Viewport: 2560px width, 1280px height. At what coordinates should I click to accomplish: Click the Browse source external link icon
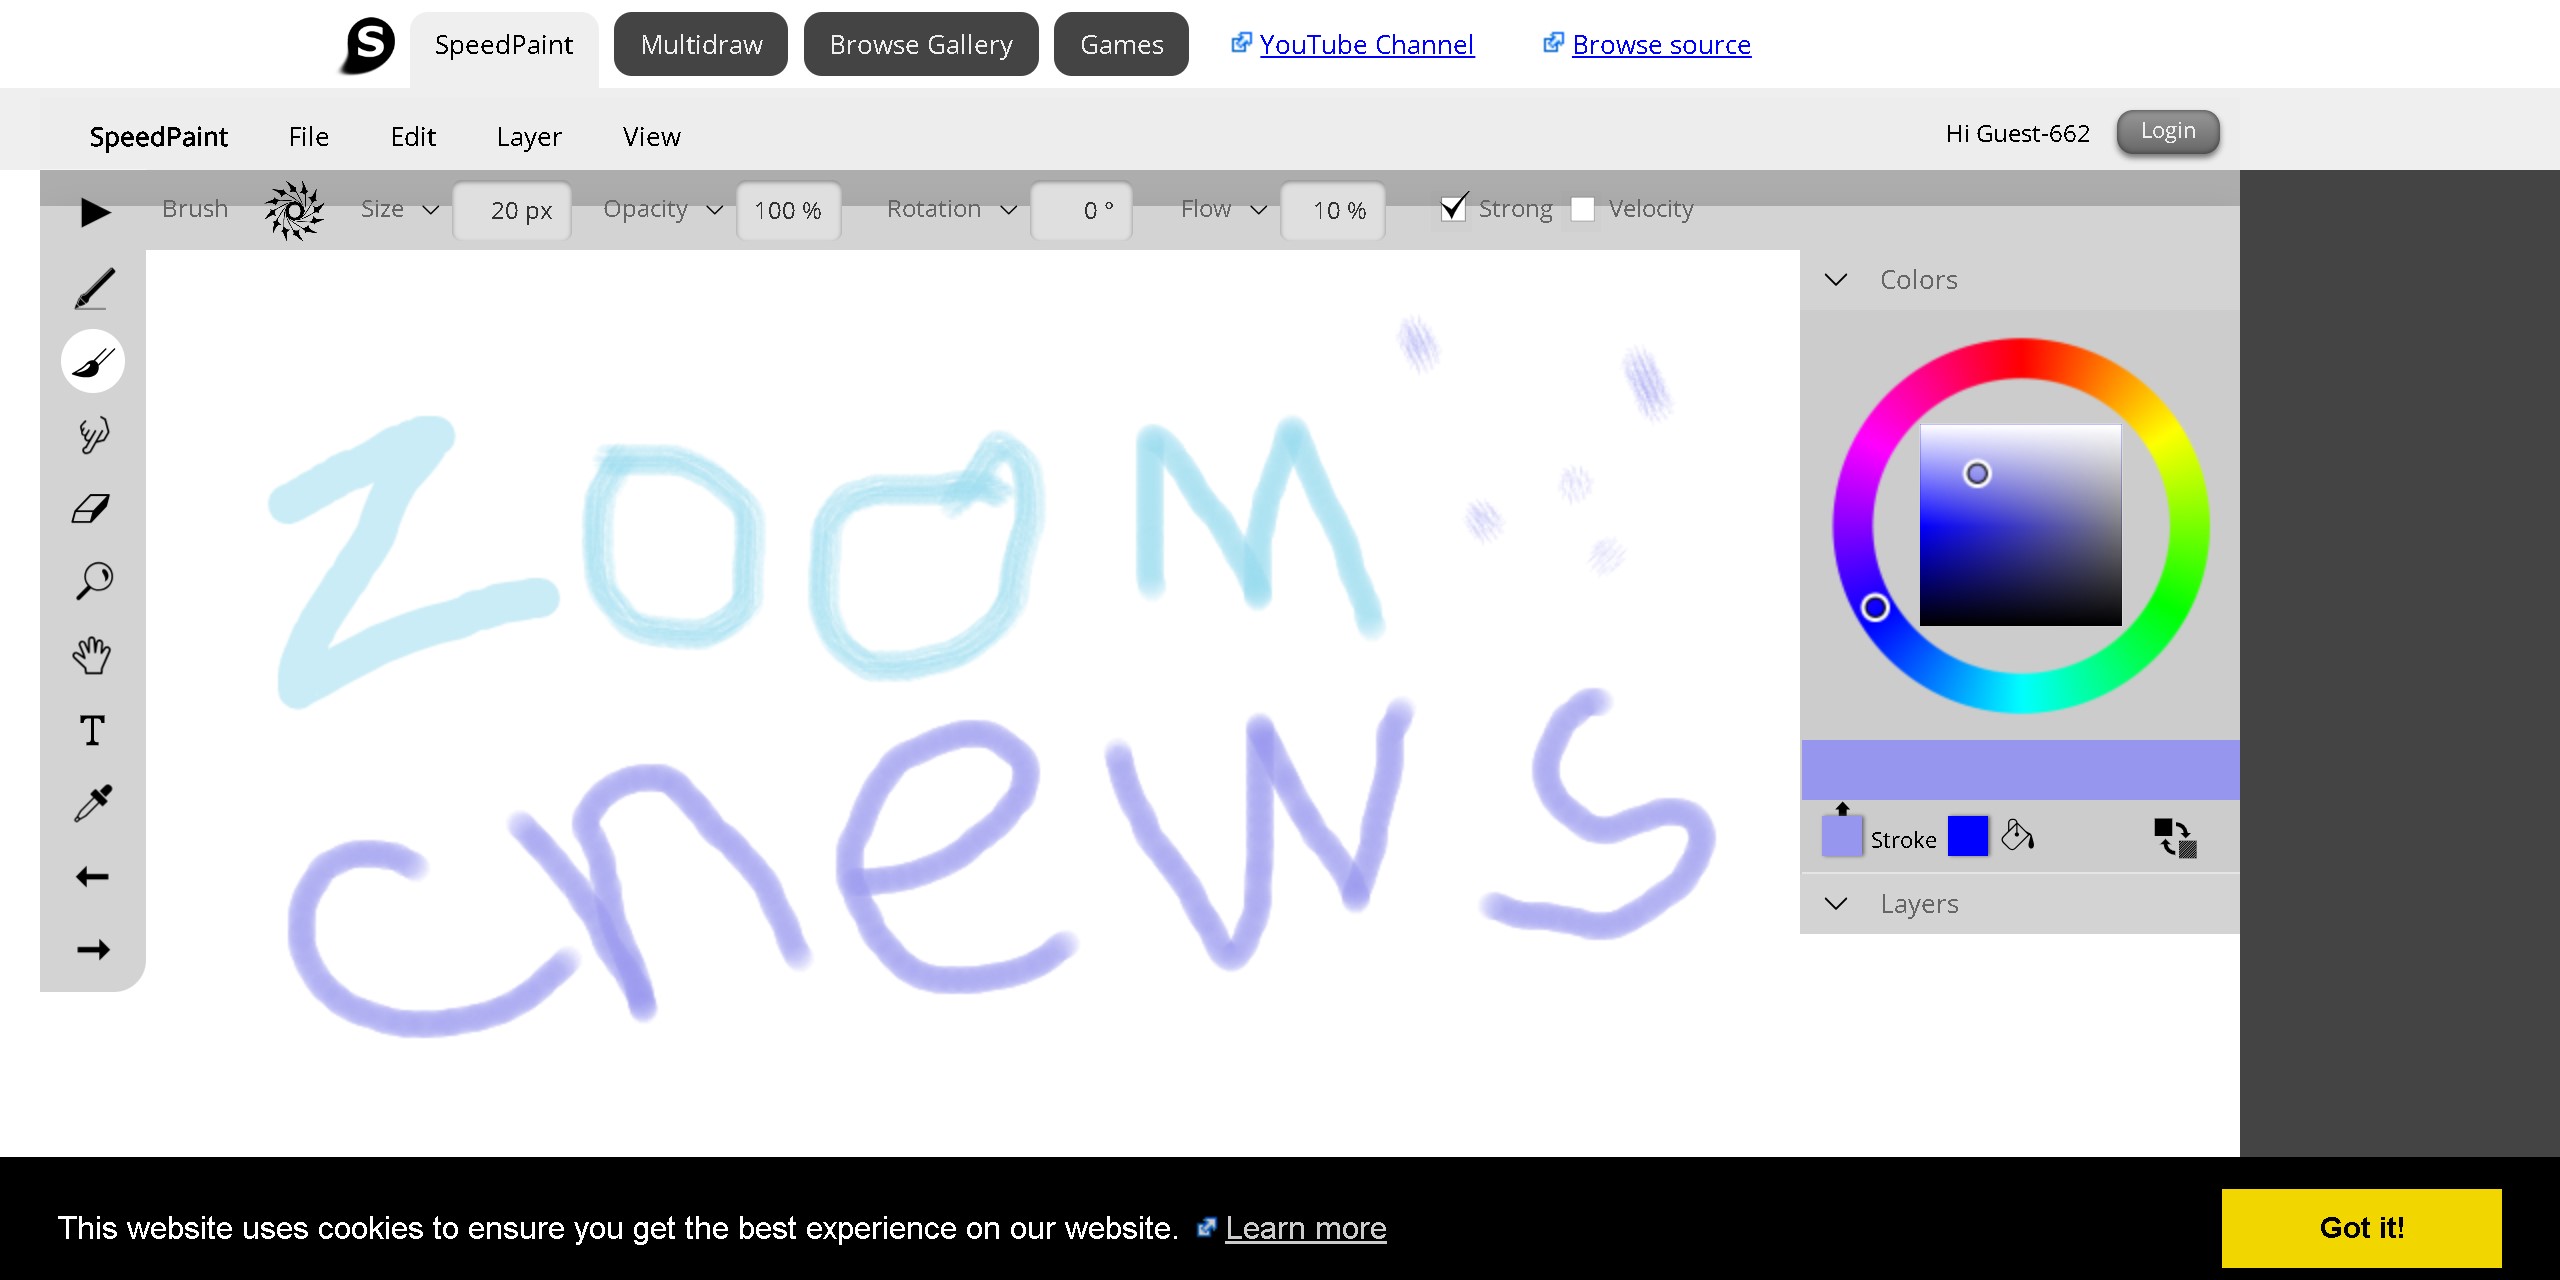click(x=1553, y=43)
